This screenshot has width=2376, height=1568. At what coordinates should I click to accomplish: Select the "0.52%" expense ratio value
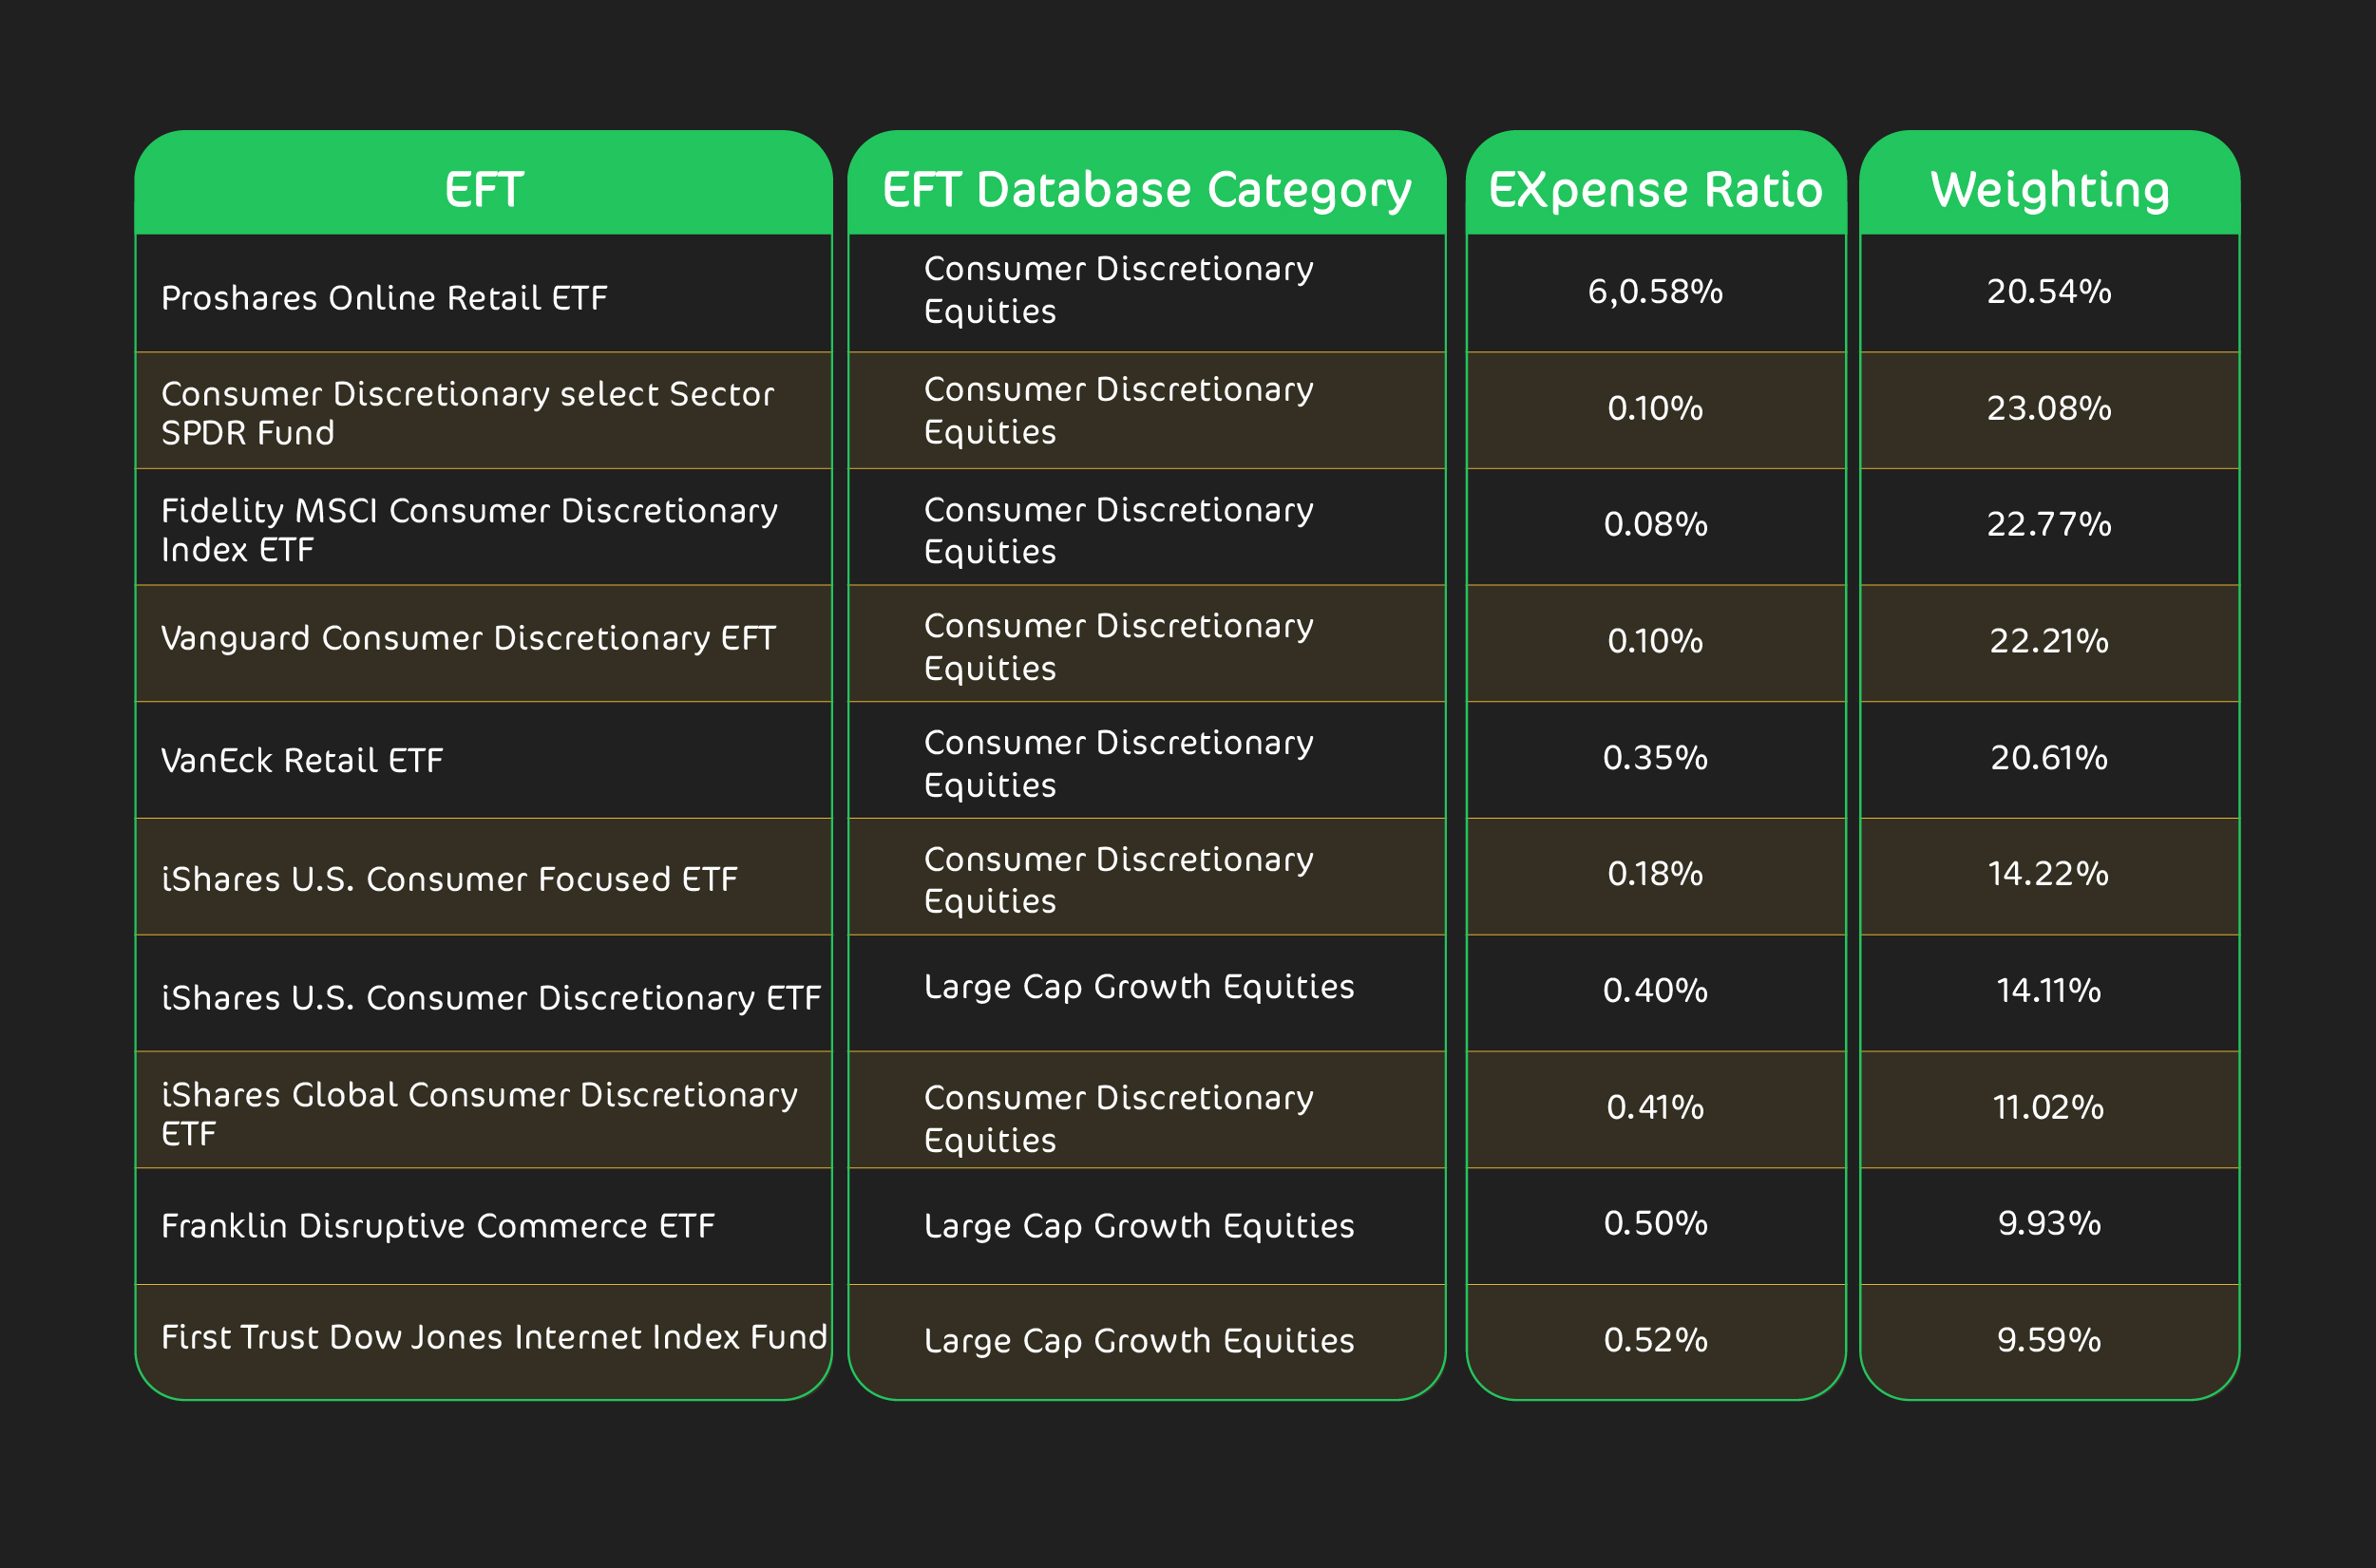pos(1655,1340)
